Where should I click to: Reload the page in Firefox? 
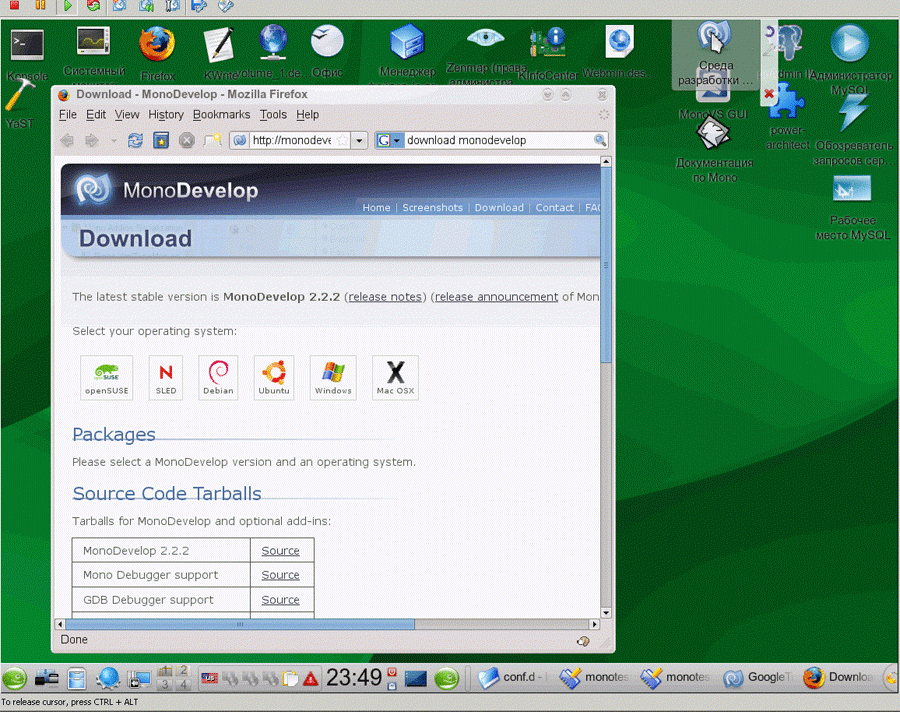click(x=135, y=140)
